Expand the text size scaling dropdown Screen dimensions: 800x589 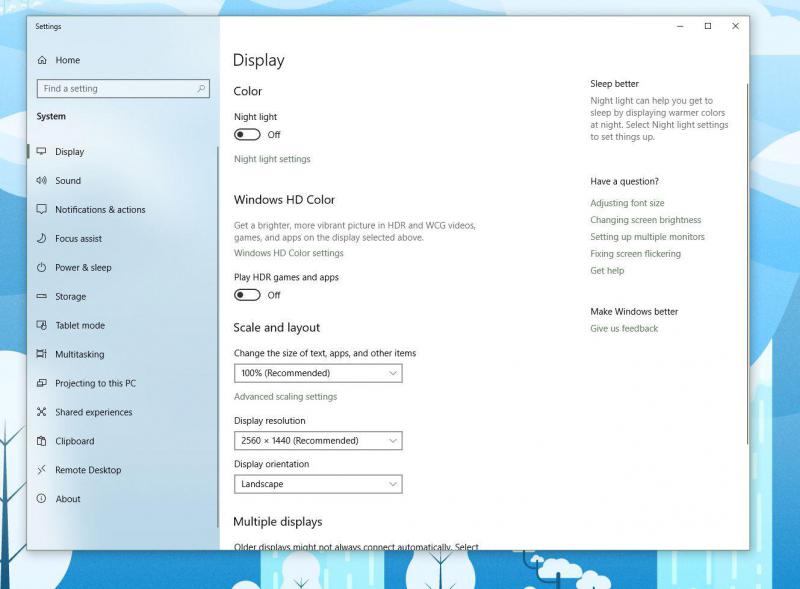pos(318,373)
